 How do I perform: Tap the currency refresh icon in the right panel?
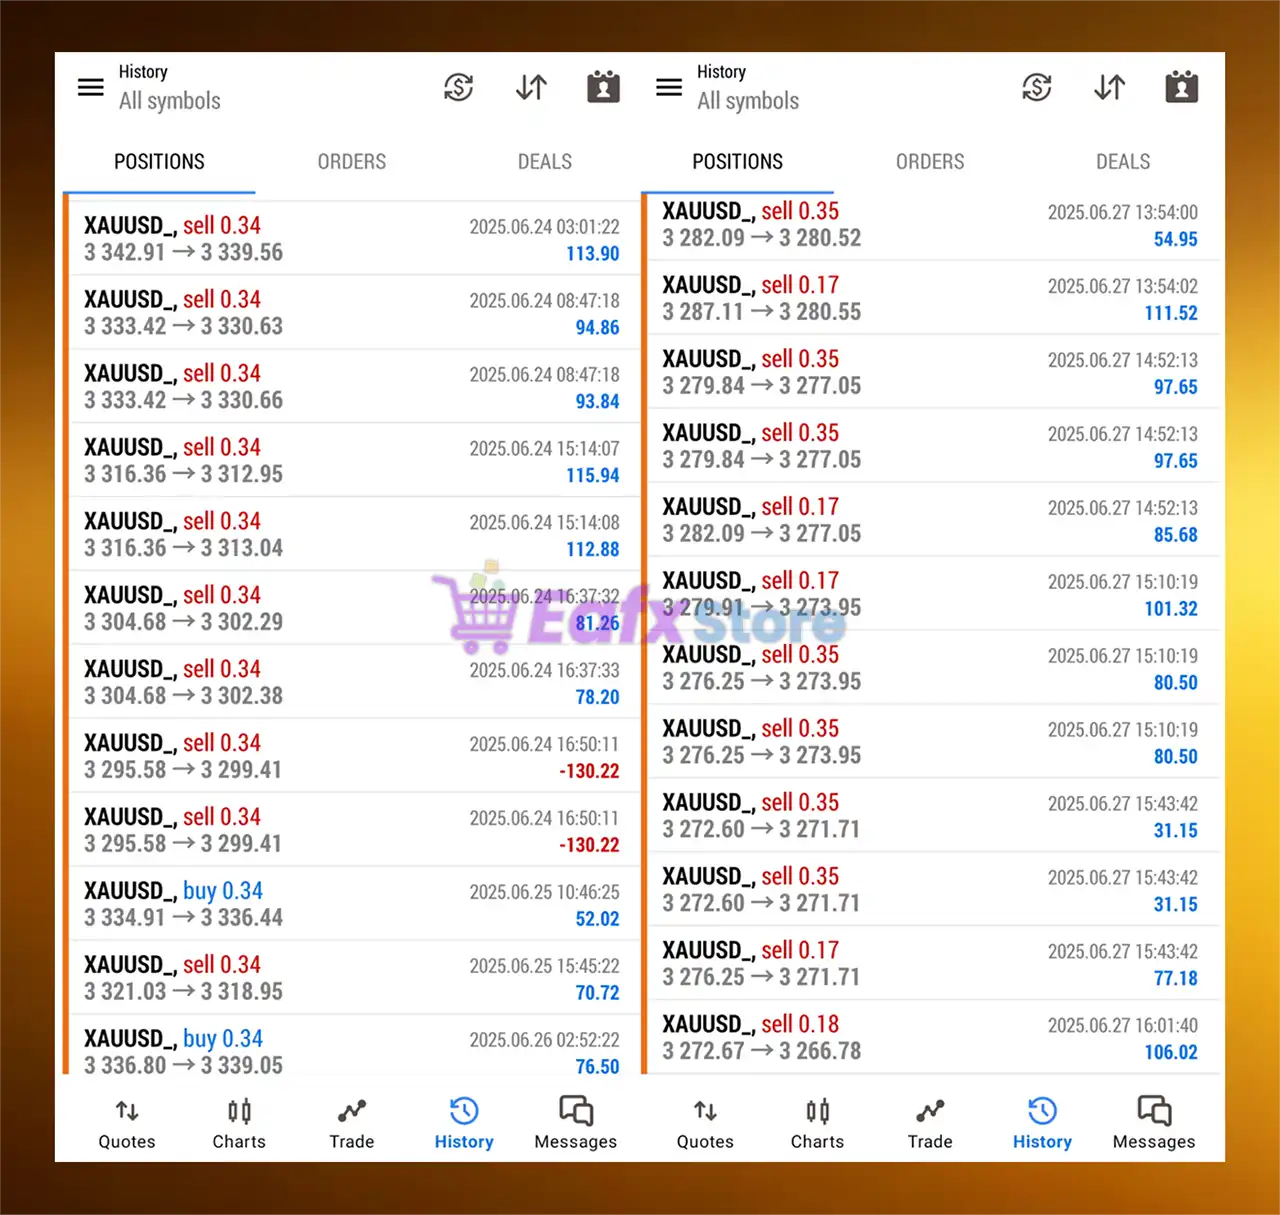tap(1037, 87)
